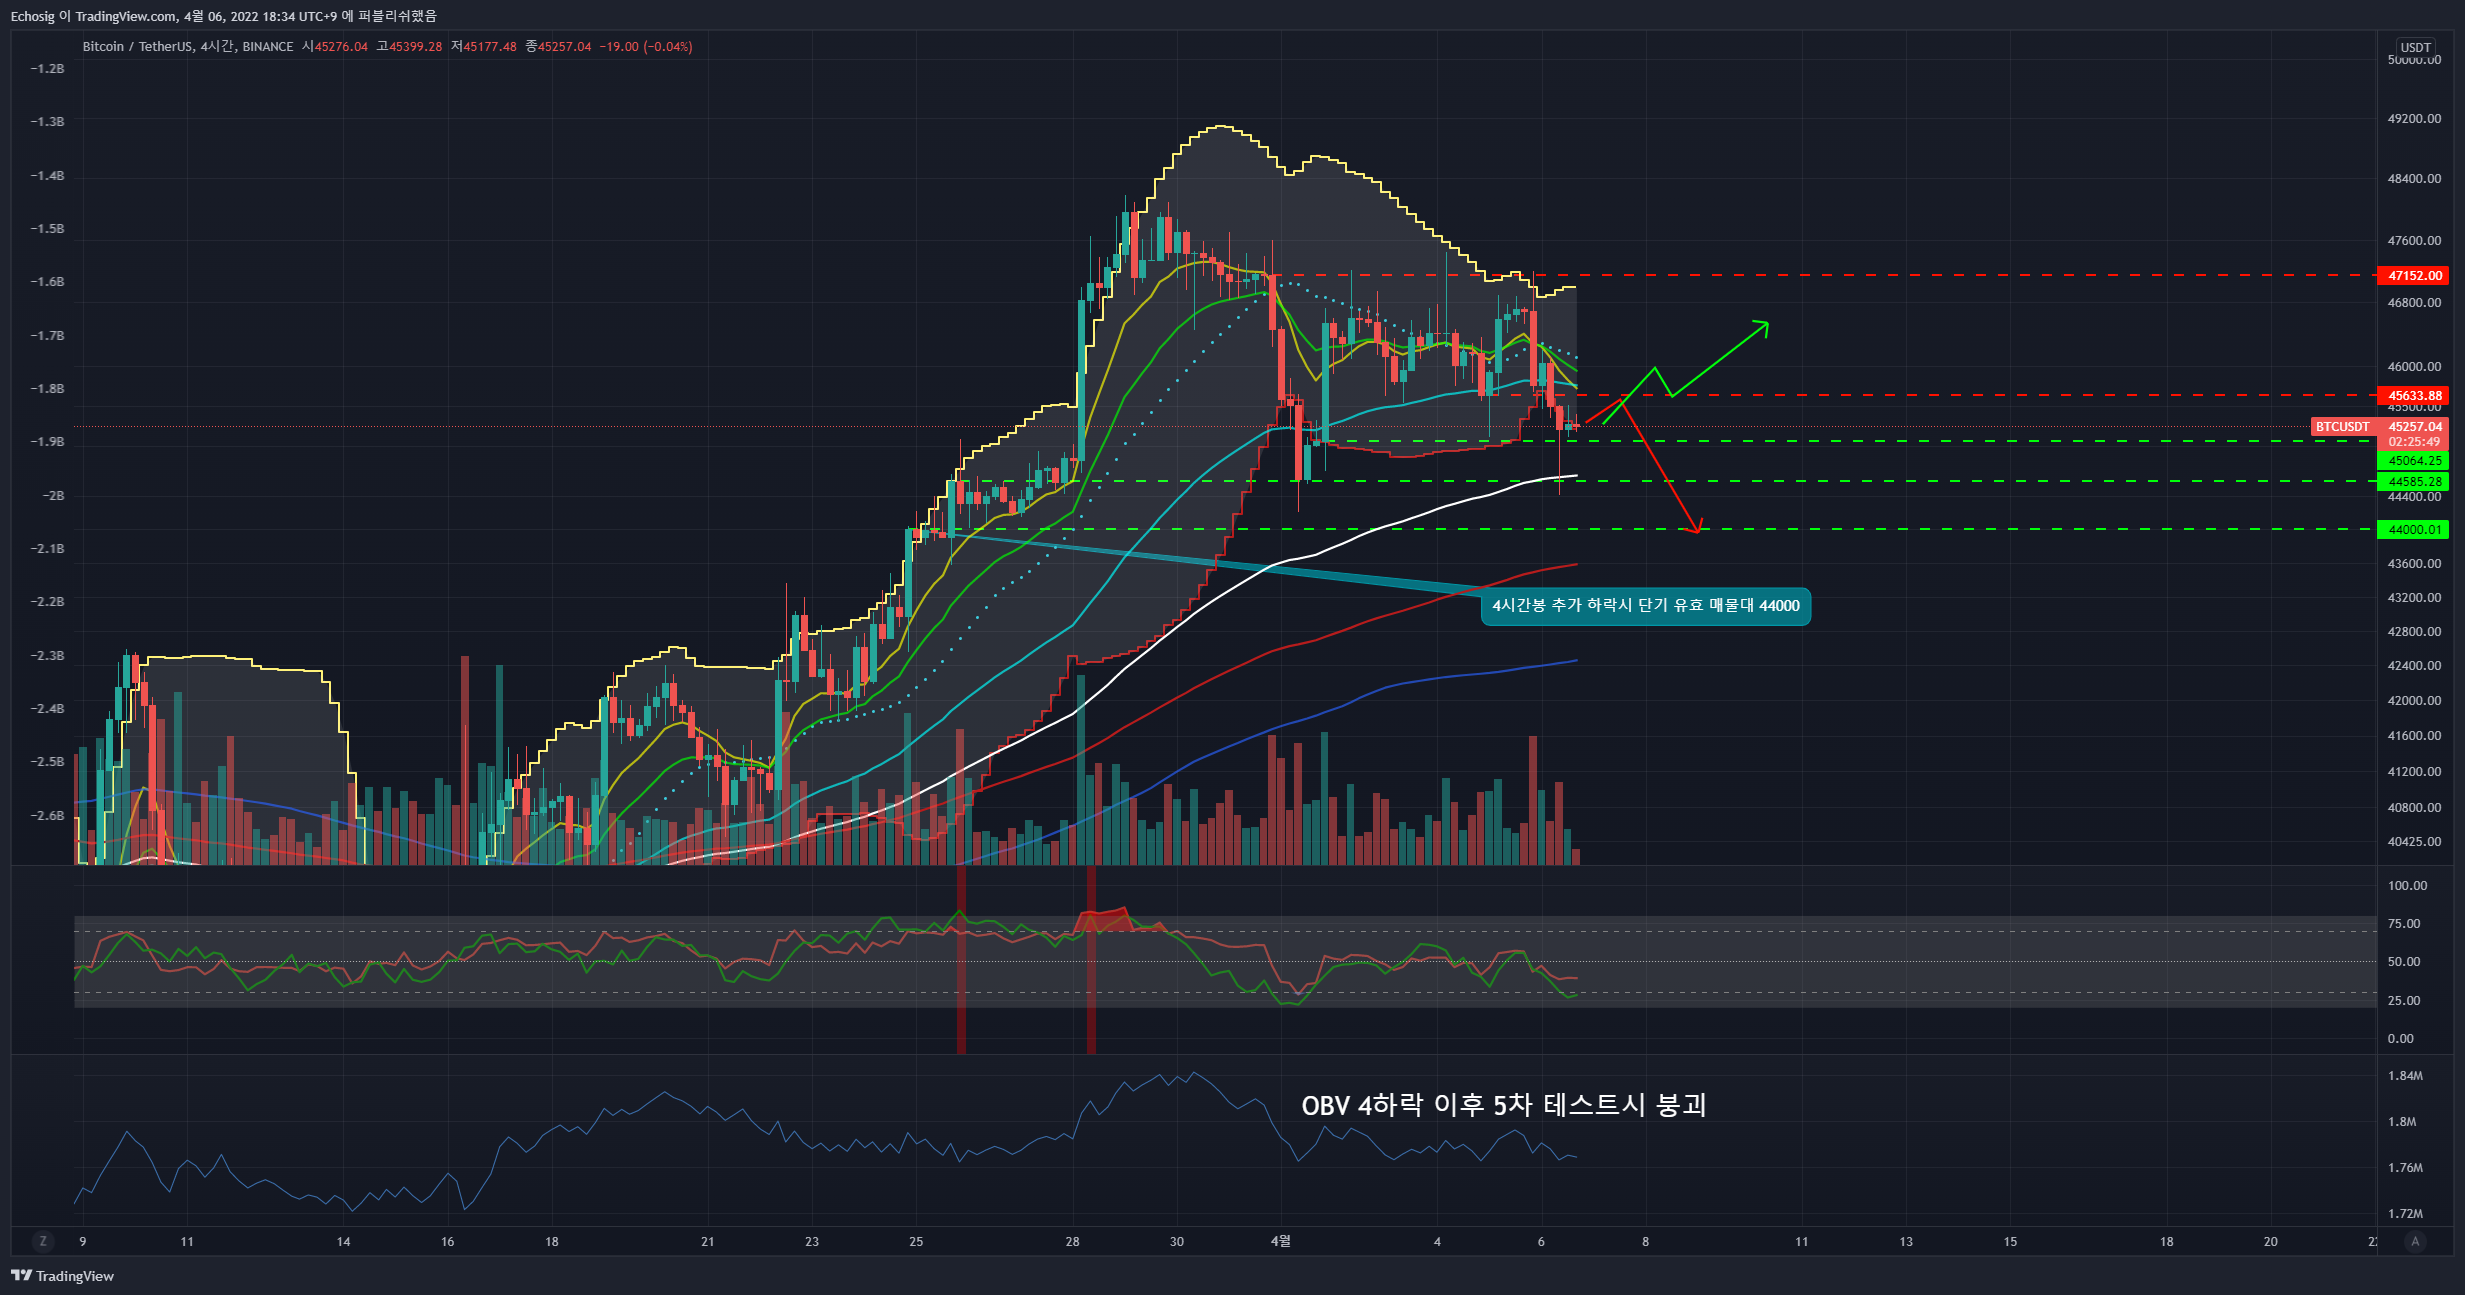Select the 4시간 interval label in legend
Viewport: 2465px width, 1295px height.
point(217,47)
